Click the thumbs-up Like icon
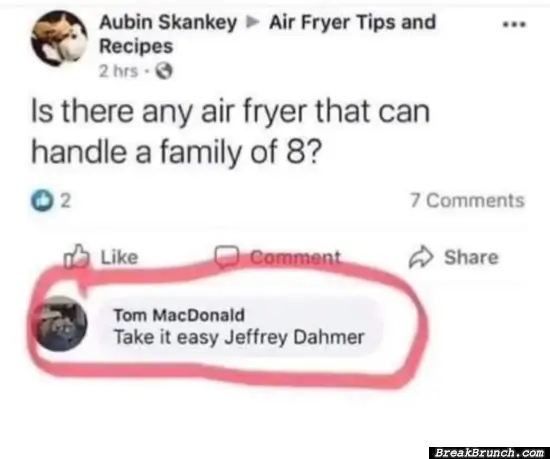Viewport: 550px width, 459px height. click(x=75, y=256)
